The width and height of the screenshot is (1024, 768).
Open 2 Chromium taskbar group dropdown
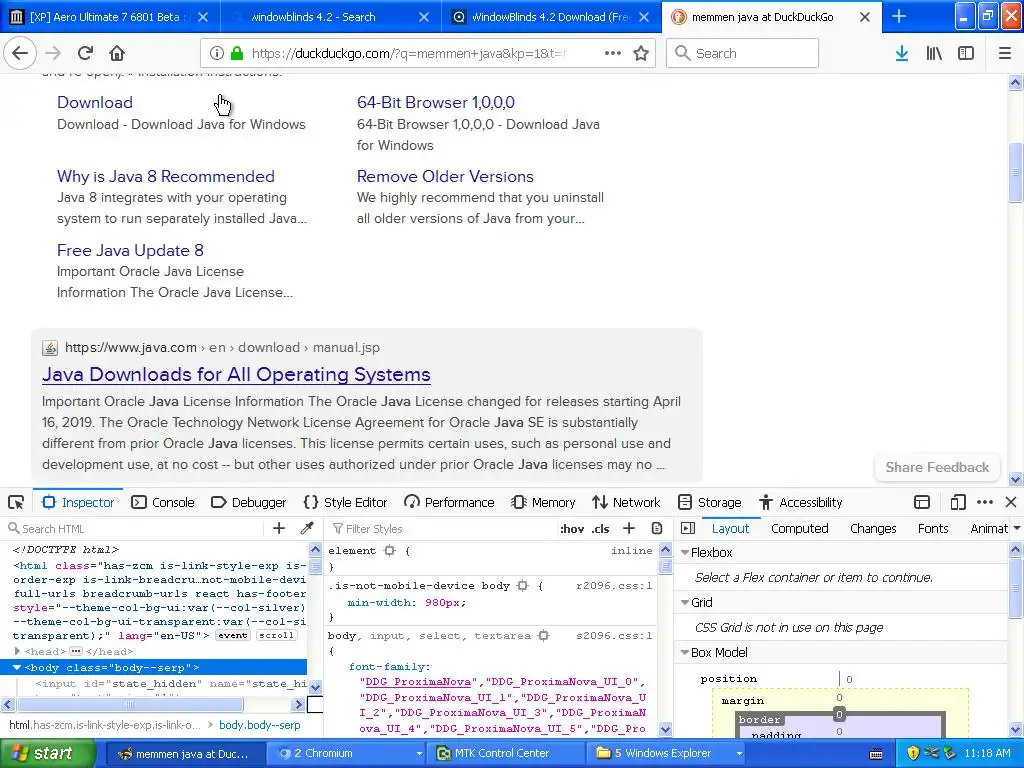coord(419,754)
